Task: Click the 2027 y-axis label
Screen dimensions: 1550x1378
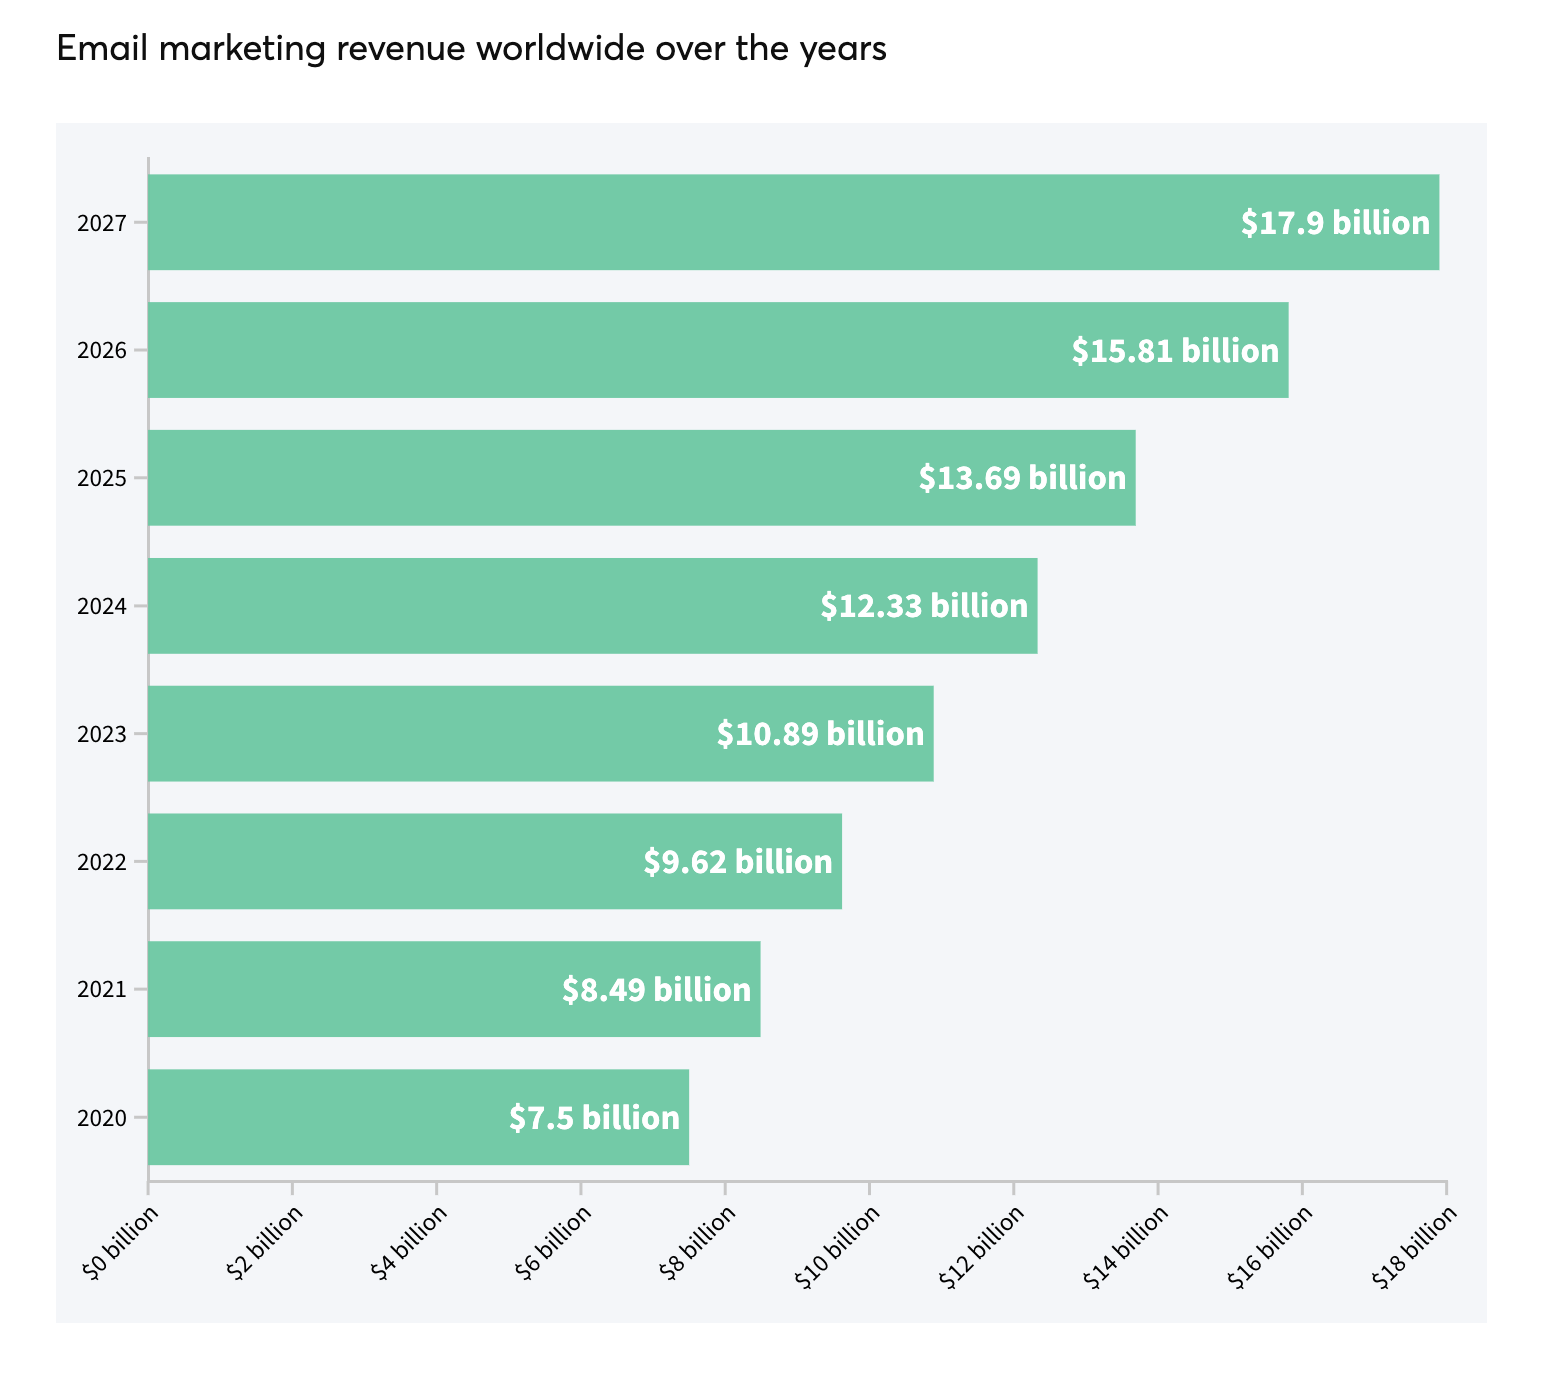Action: [102, 223]
